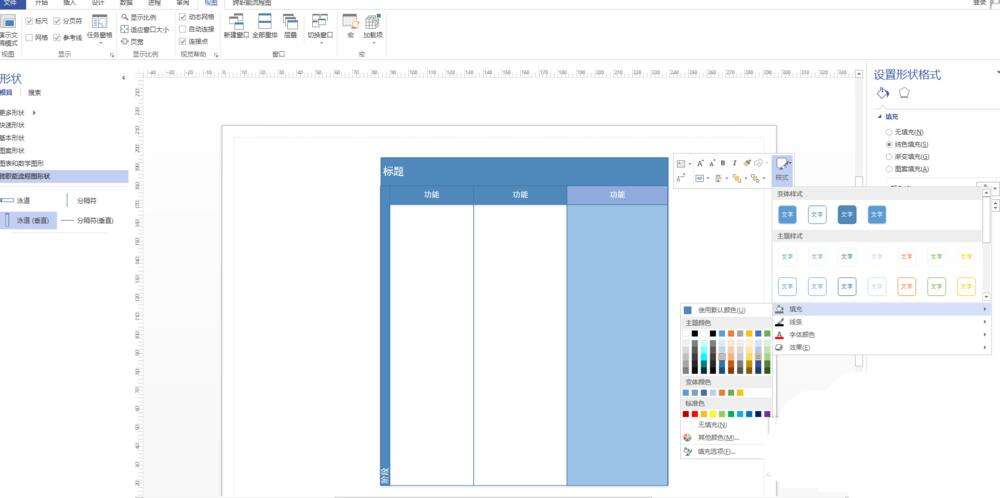1000x498 pixels.
Task: Click the Zoom (显示比例) magnifier icon
Action: pyautogui.click(x=125, y=18)
